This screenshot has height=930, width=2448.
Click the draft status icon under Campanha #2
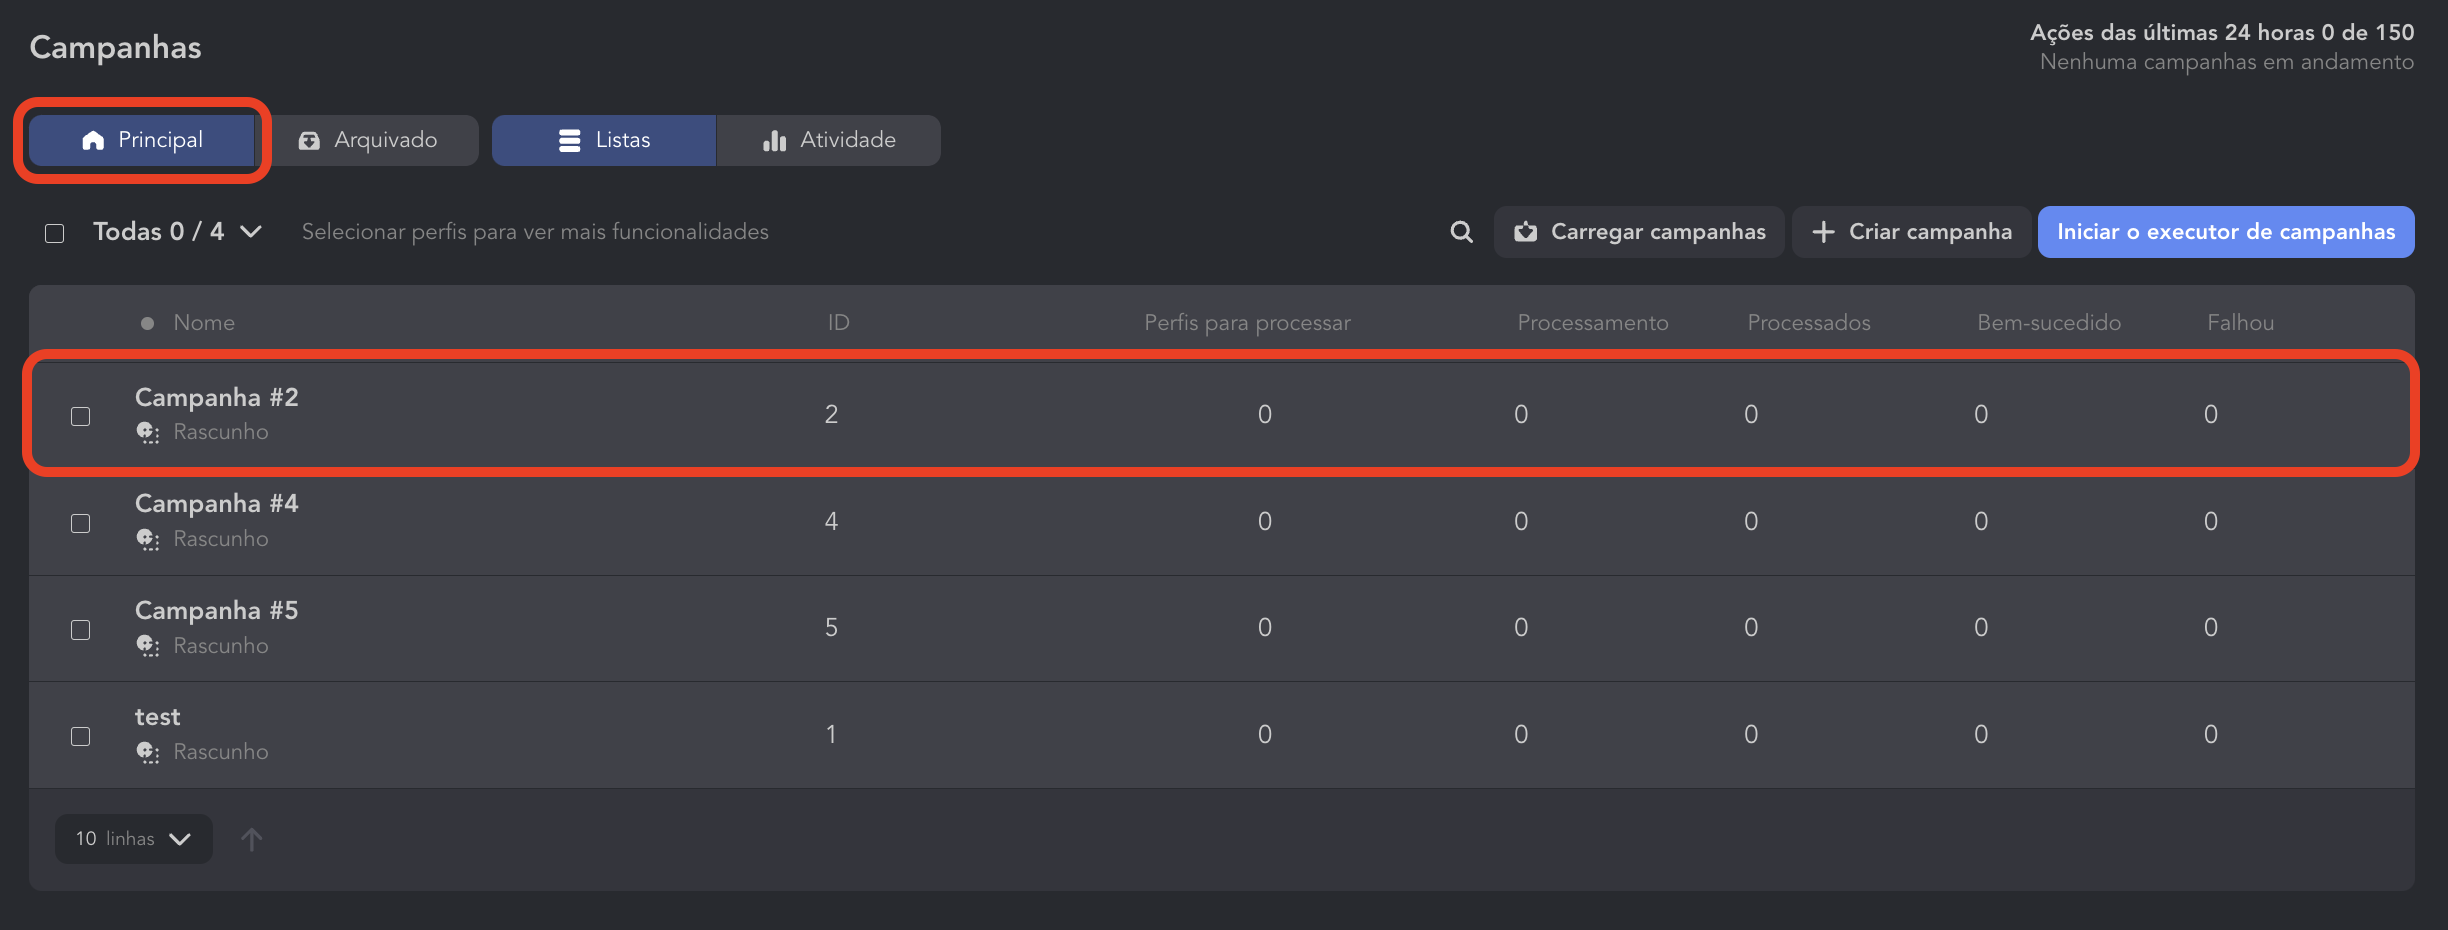click(x=148, y=432)
